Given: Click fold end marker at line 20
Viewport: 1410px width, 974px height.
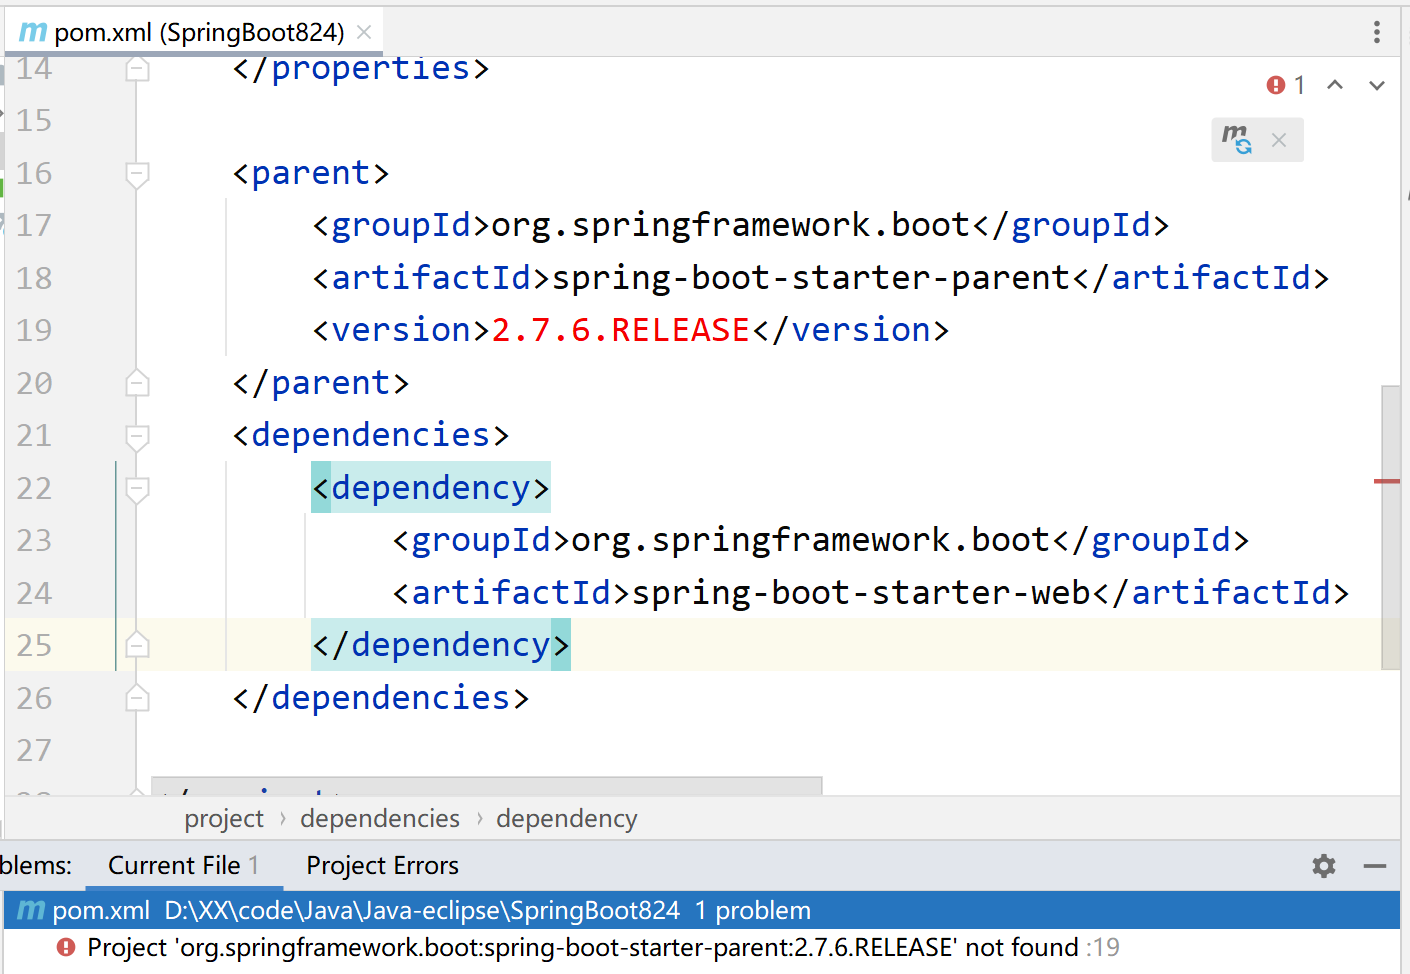Looking at the screenshot, I should [138, 383].
